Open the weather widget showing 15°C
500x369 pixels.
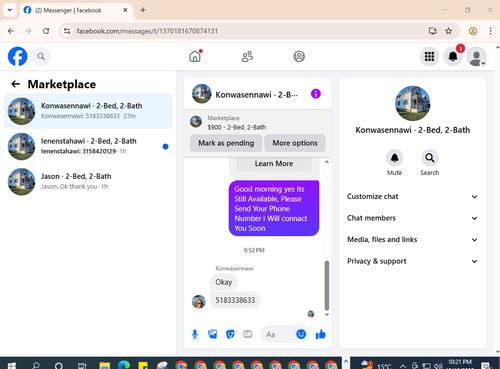point(376,365)
